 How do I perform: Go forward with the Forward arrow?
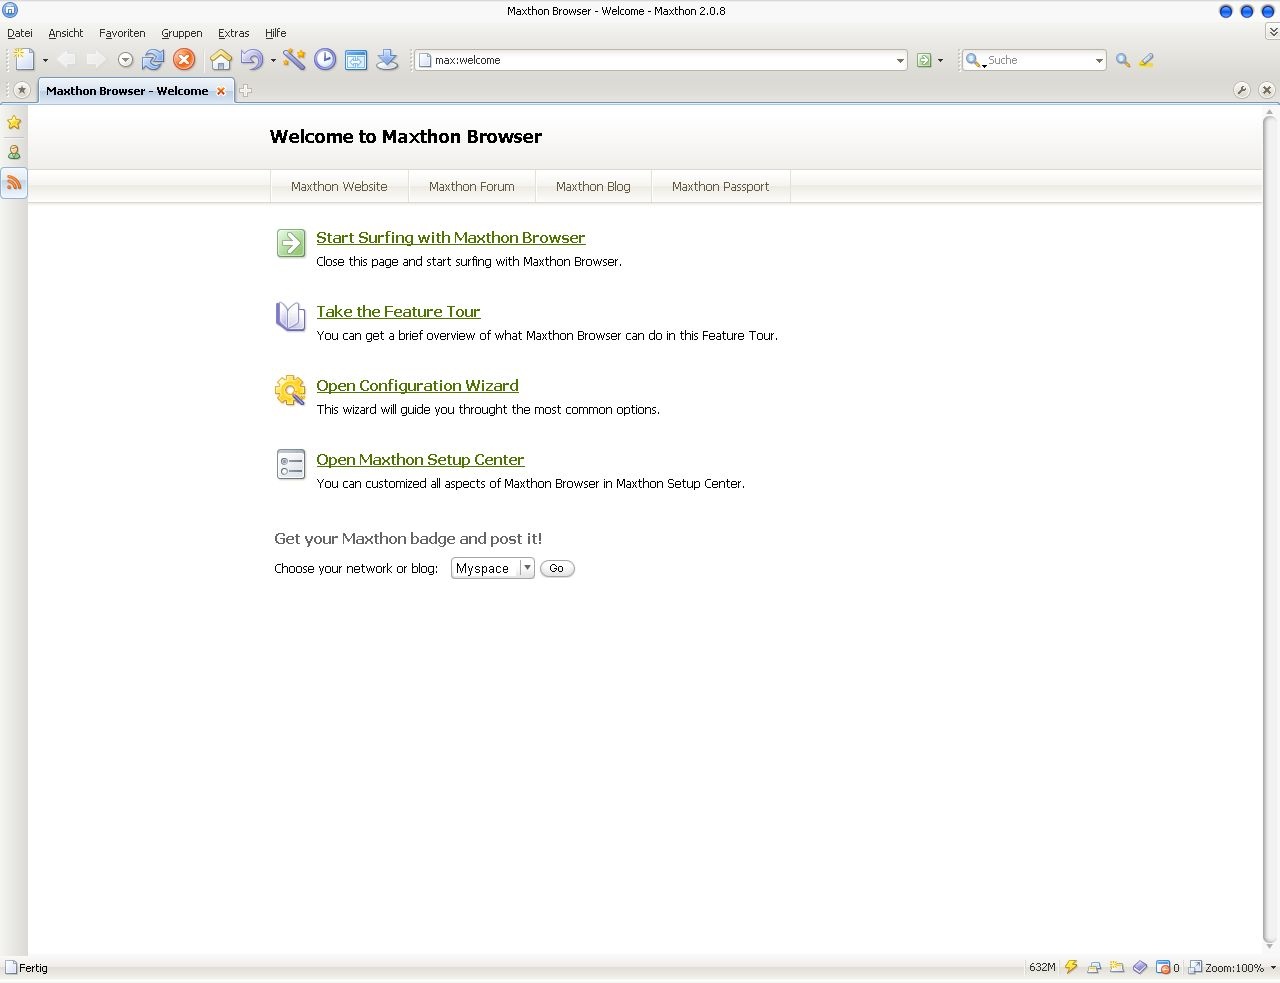click(x=96, y=60)
